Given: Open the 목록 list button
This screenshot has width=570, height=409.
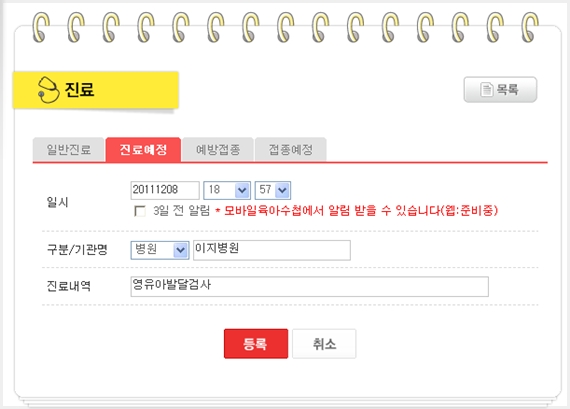Looking at the screenshot, I should (500, 89).
